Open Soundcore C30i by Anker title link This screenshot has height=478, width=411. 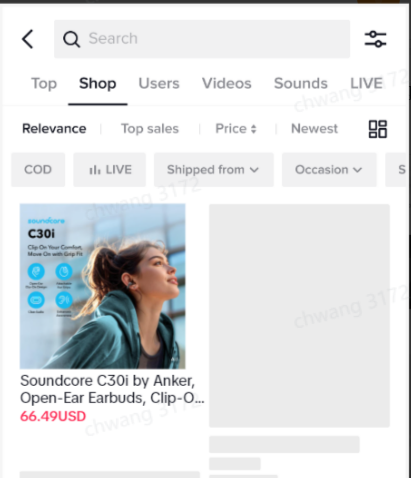pos(112,389)
